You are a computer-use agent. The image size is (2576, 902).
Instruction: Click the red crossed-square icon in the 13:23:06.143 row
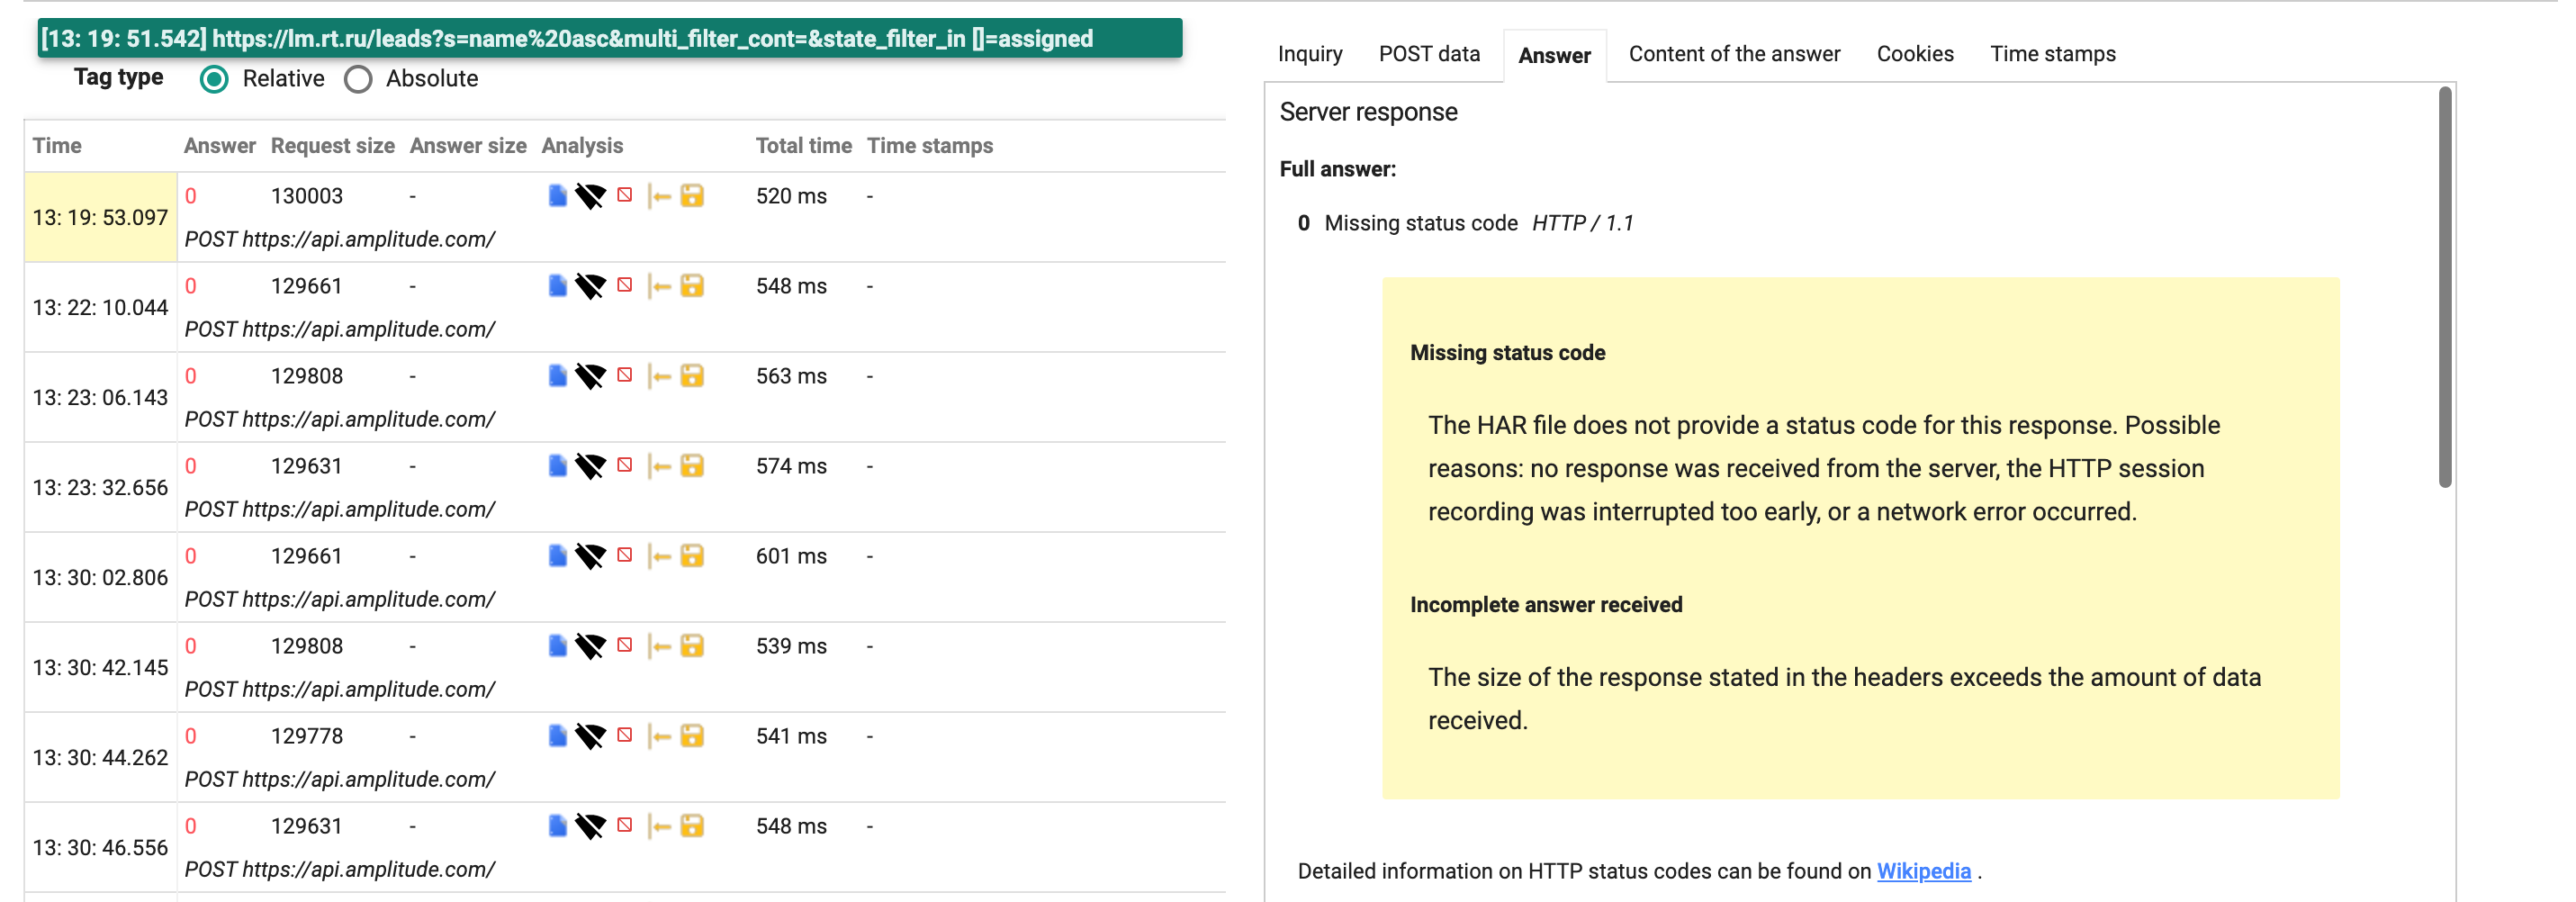point(625,375)
